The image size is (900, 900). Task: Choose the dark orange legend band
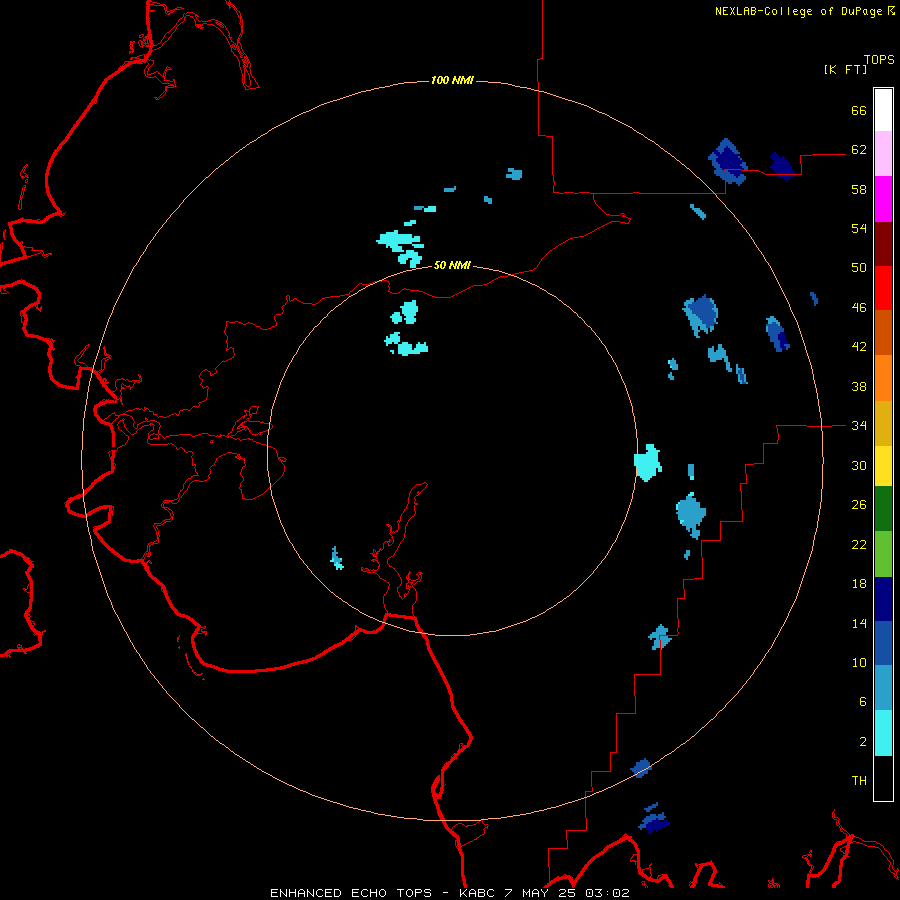click(883, 332)
